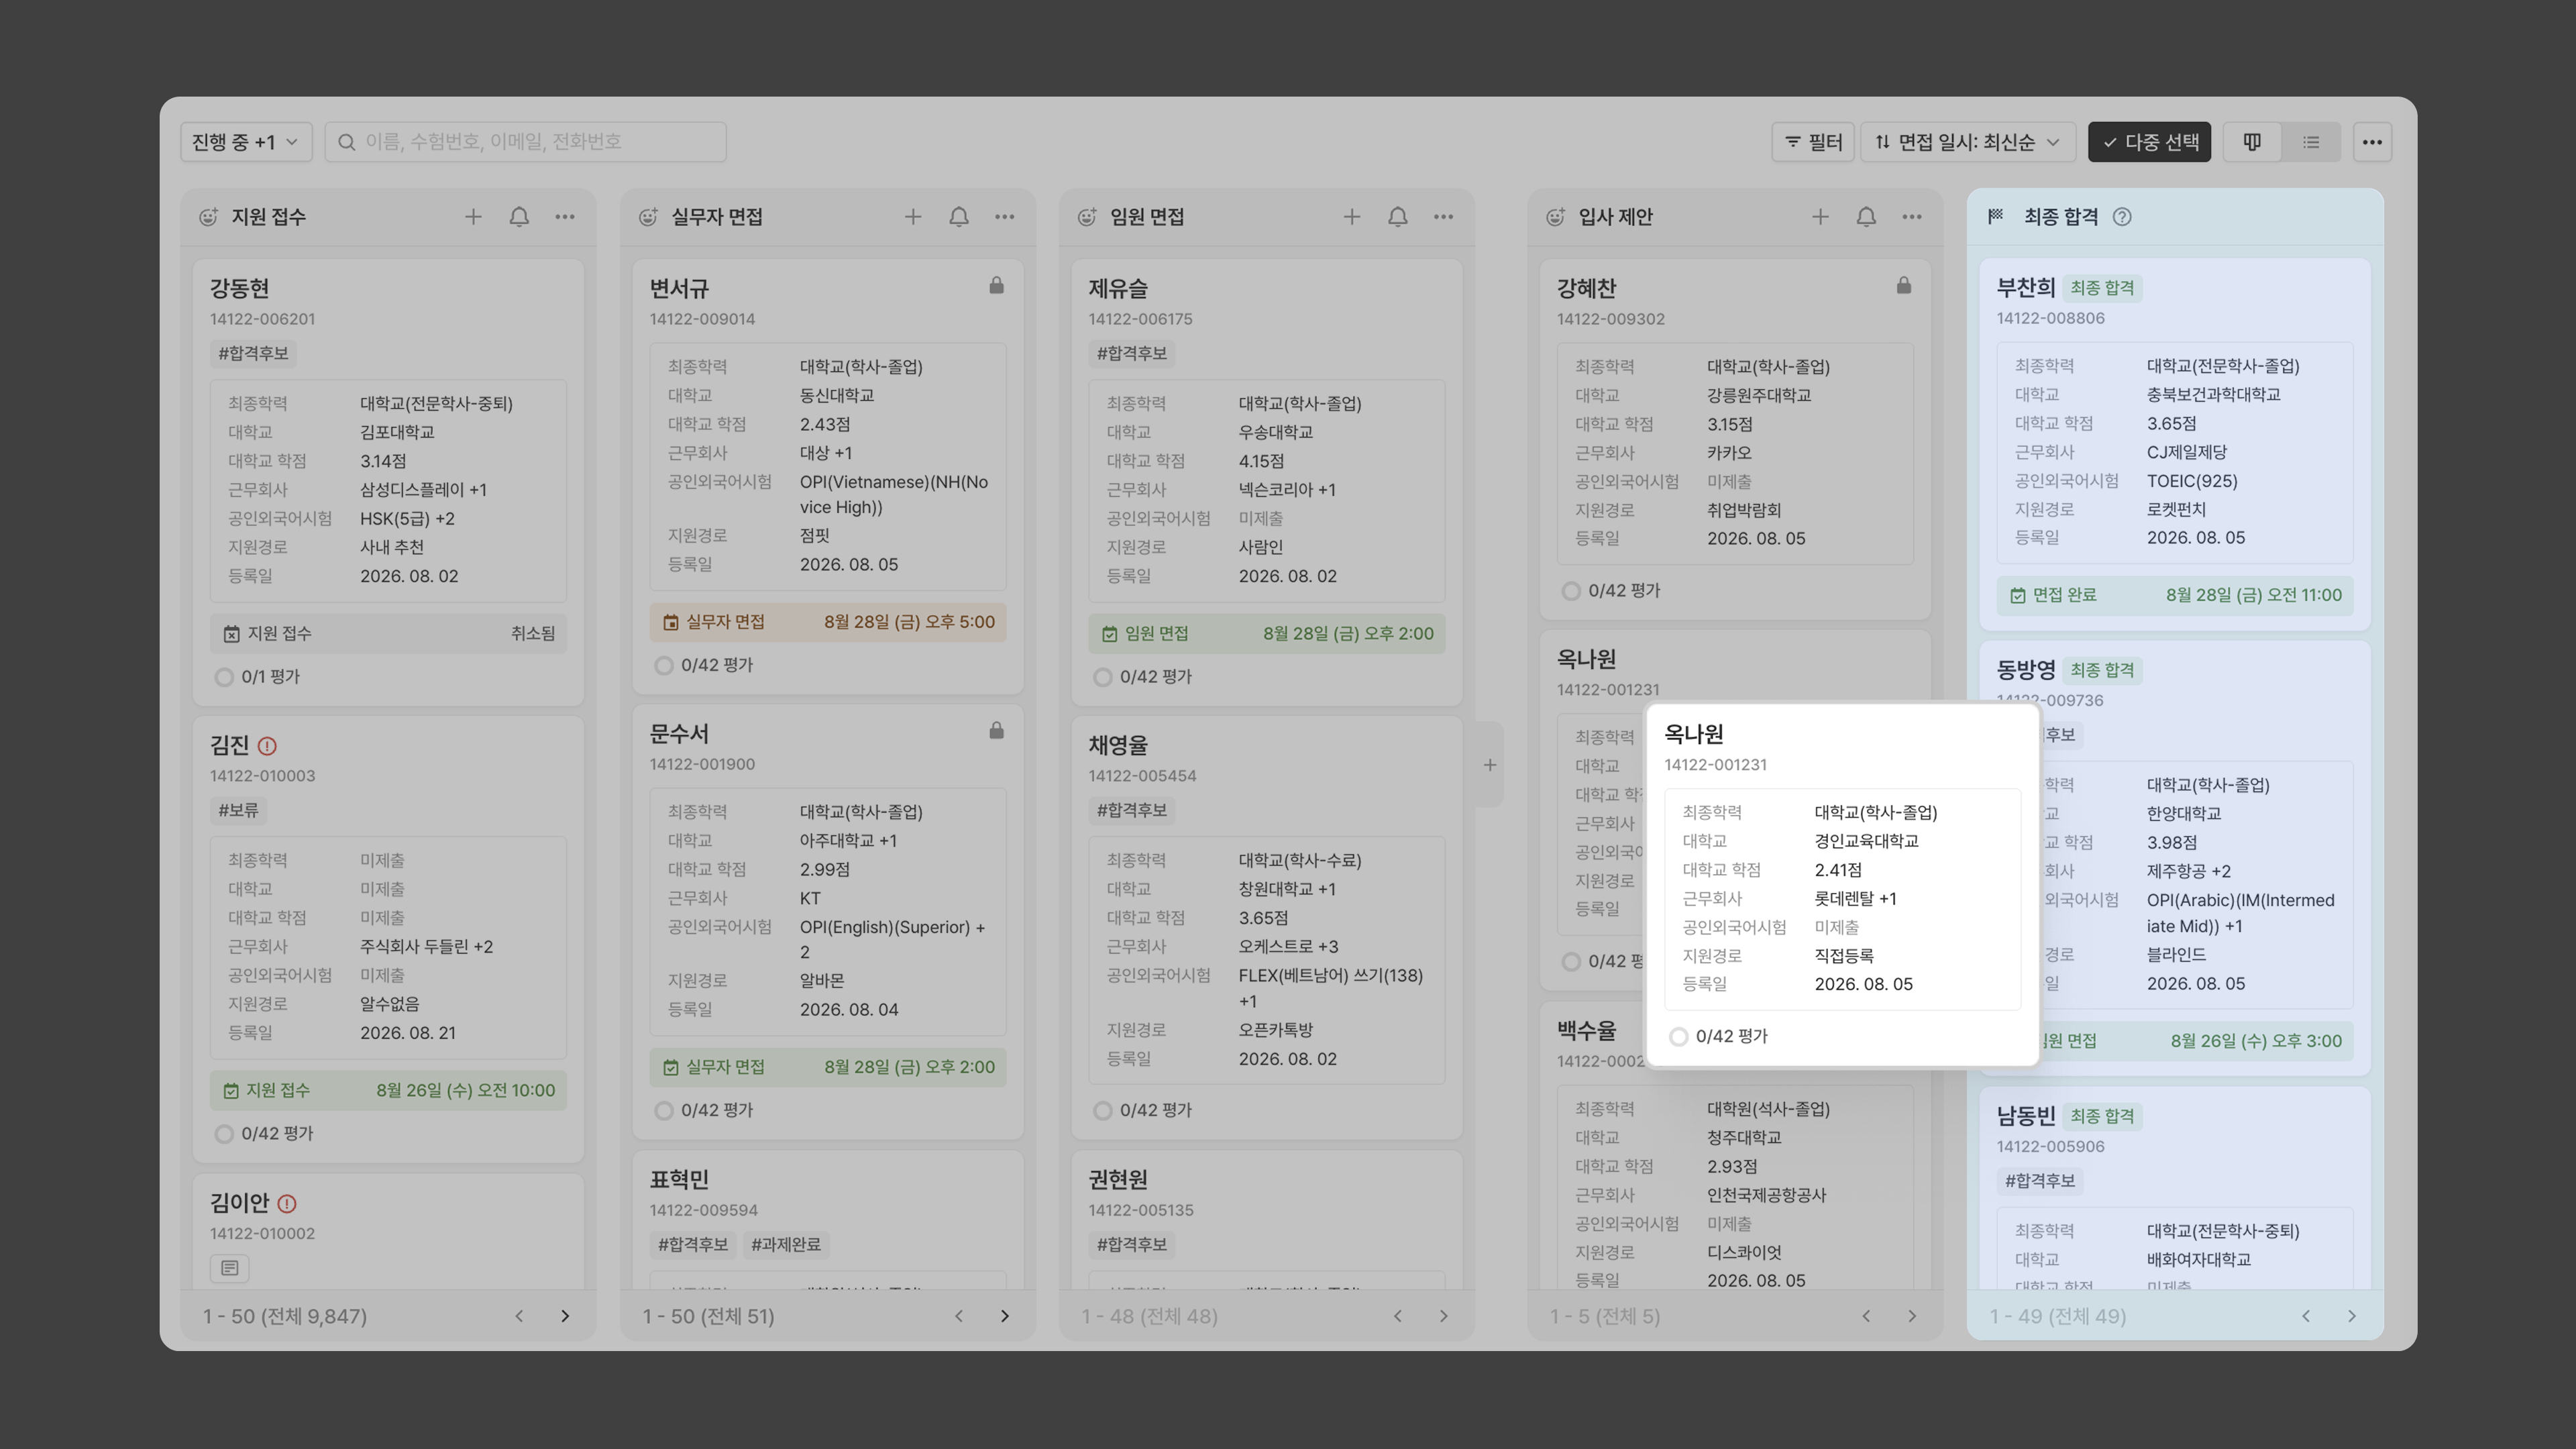Screen dimensions: 2576x1449
Task: Click the candidate search input field
Action: coord(526,142)
